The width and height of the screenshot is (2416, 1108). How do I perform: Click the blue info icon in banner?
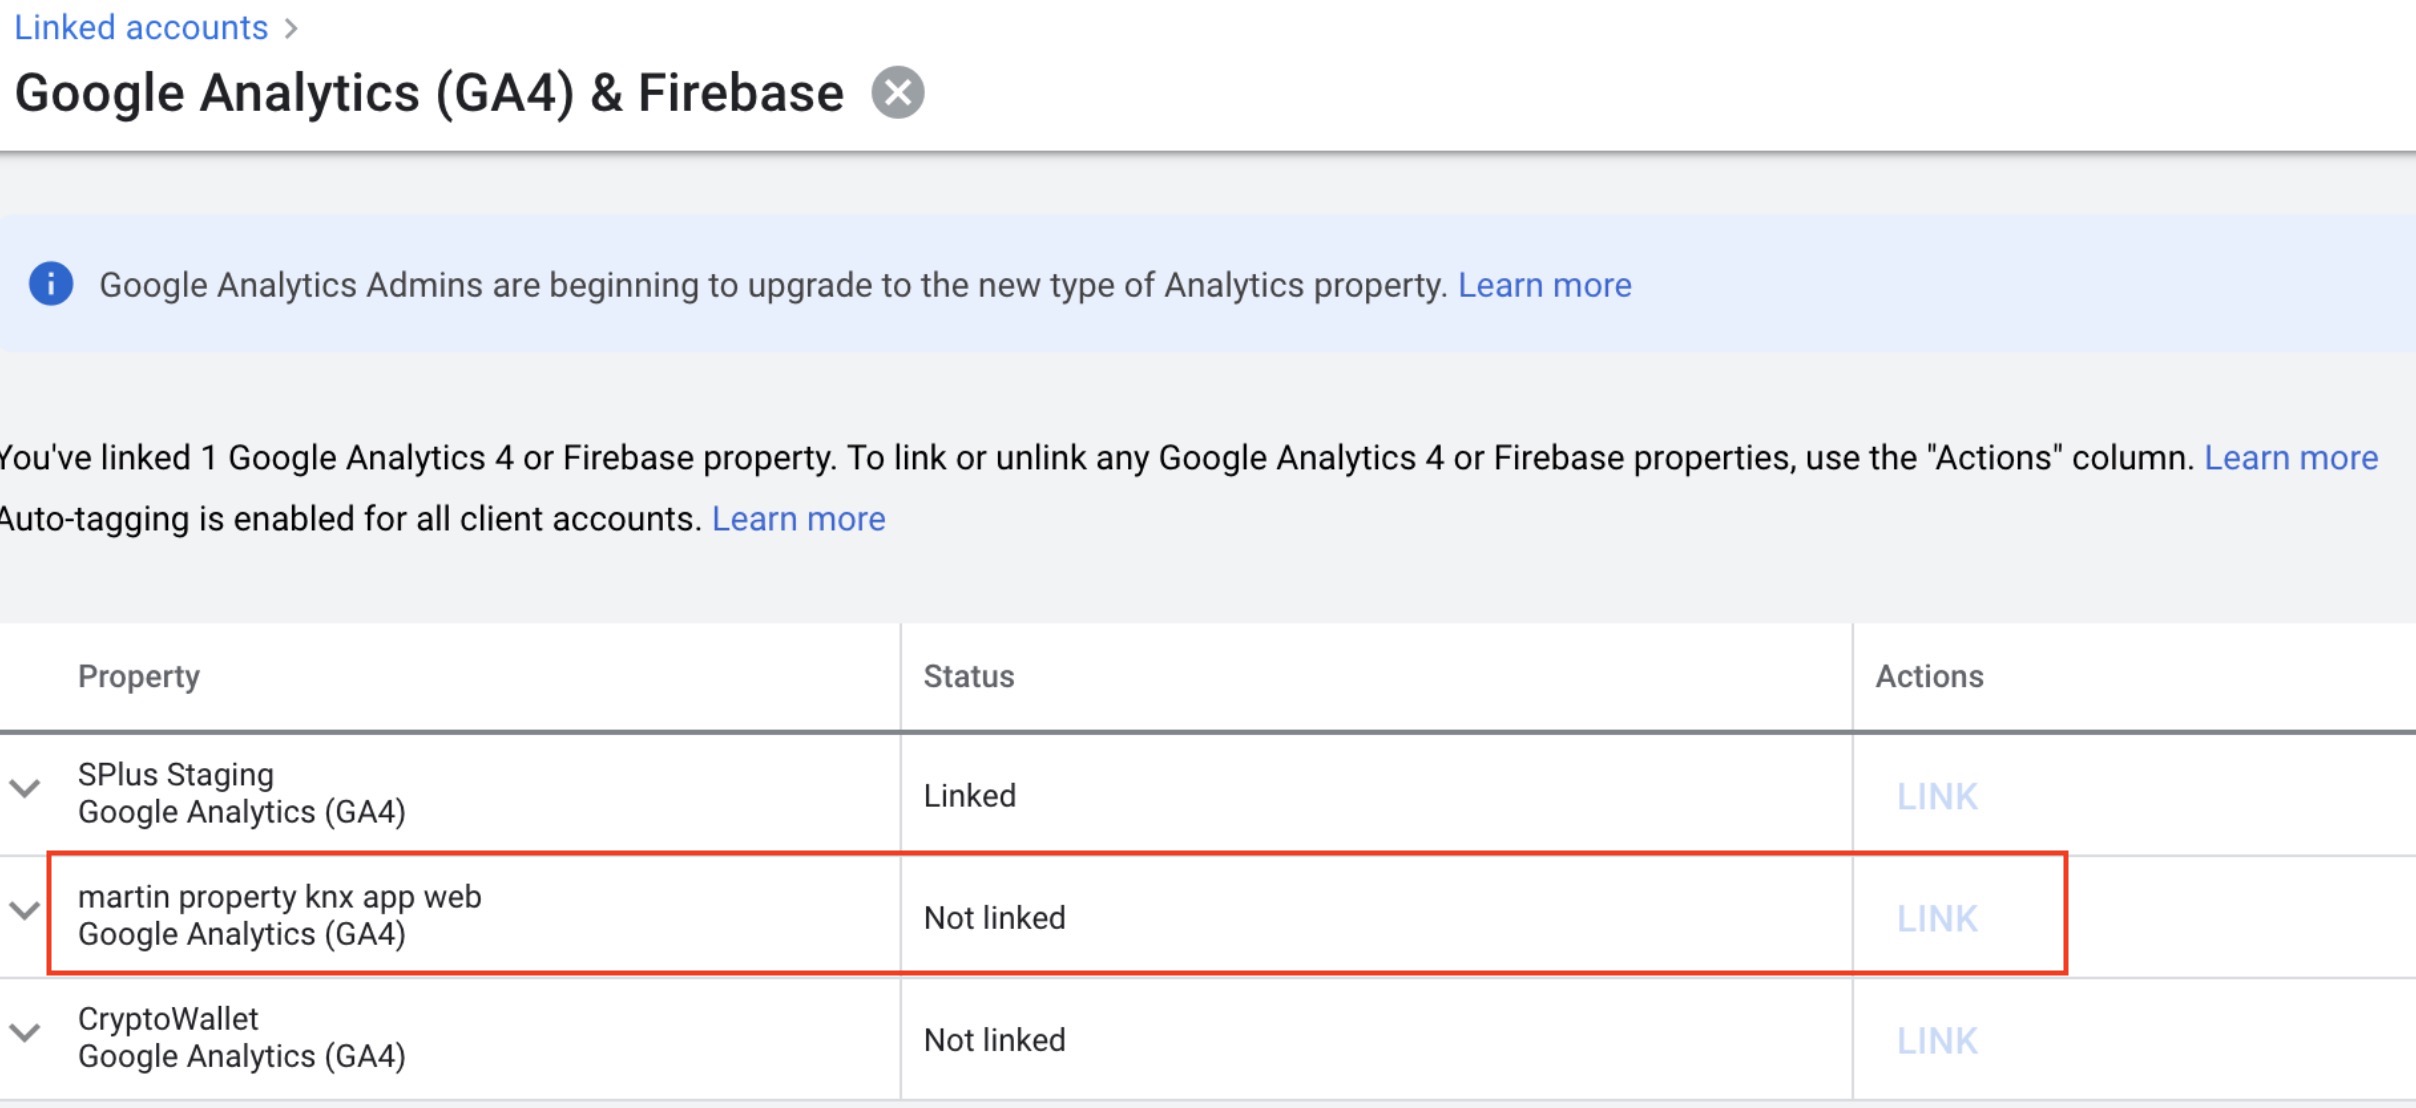click(51, 284)
